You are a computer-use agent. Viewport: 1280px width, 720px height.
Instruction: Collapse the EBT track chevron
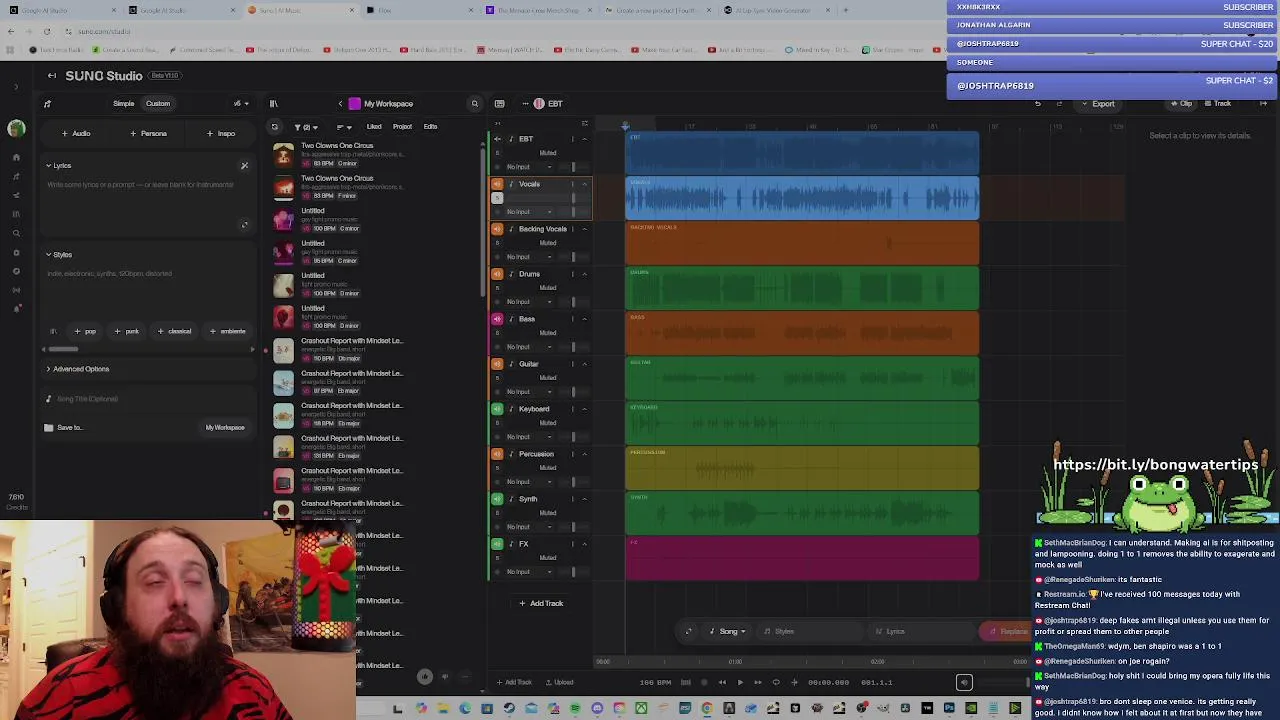(585, 139)
